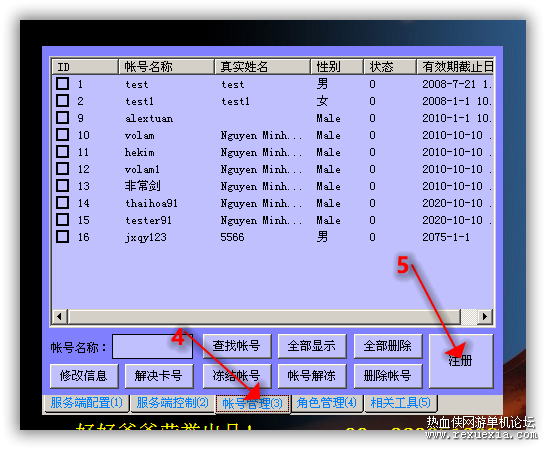Check the checkbox for account test1 (ID 2)
Image resolution: width=546 pixels, height=450 pixels.
(x=63, y=101)
